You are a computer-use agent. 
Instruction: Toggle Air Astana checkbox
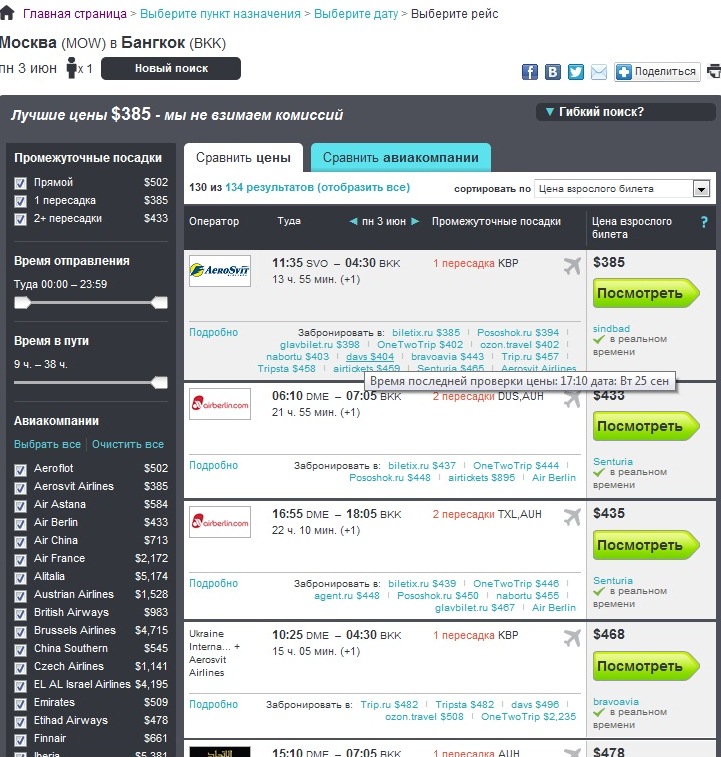tap(20, 505)
